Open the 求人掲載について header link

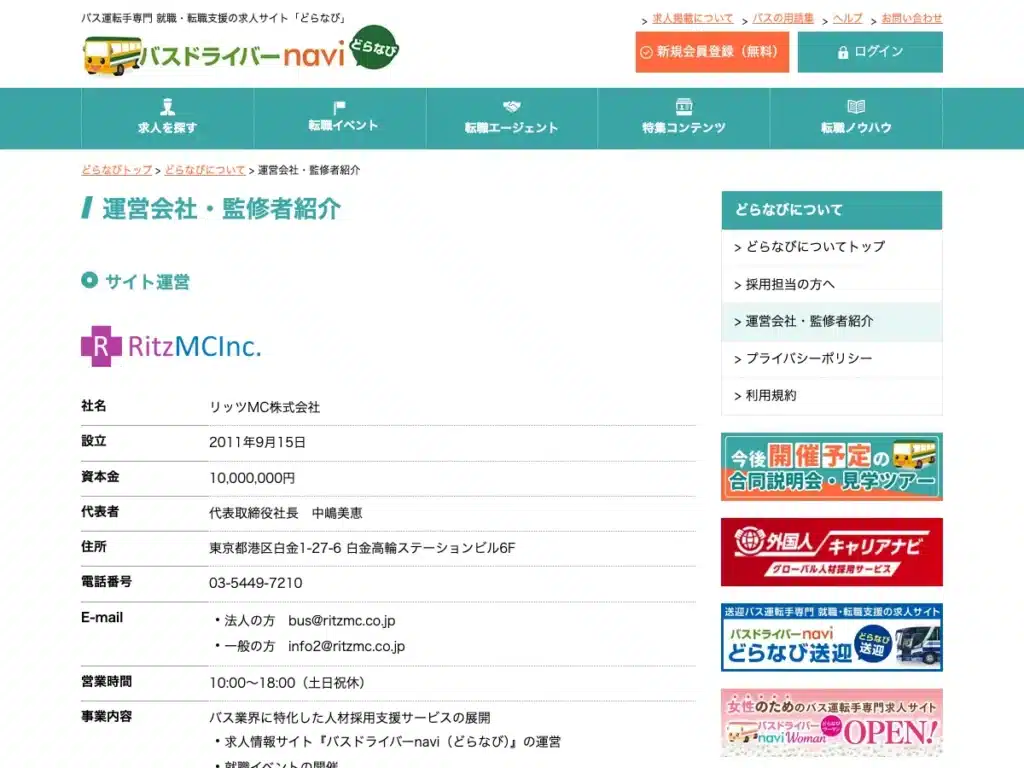pyautogui.click(x=692, y=19)
